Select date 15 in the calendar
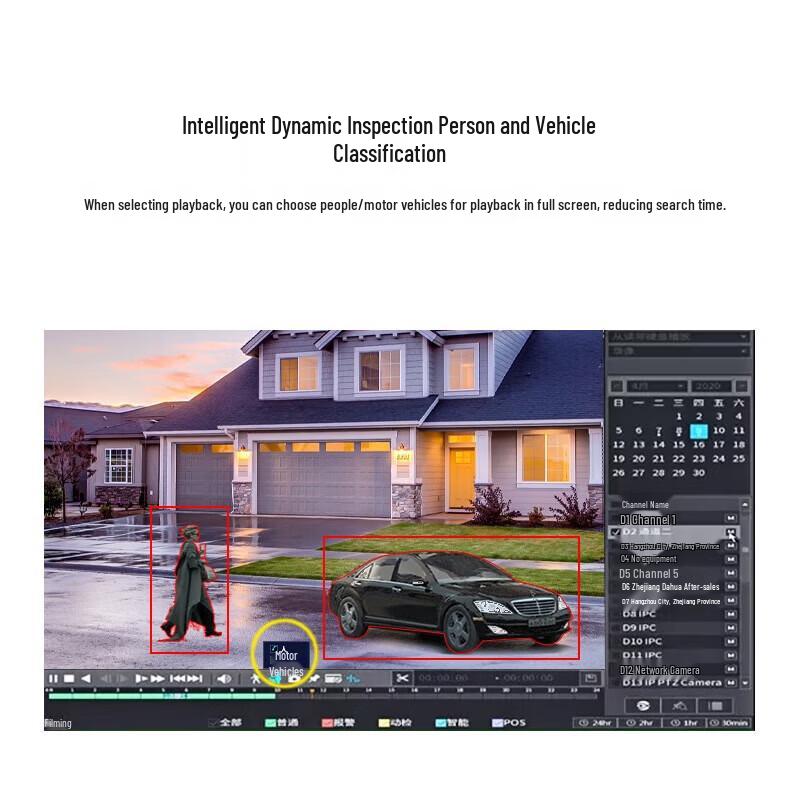The height and width of the screenshot is (800, 800). [679, 445]
